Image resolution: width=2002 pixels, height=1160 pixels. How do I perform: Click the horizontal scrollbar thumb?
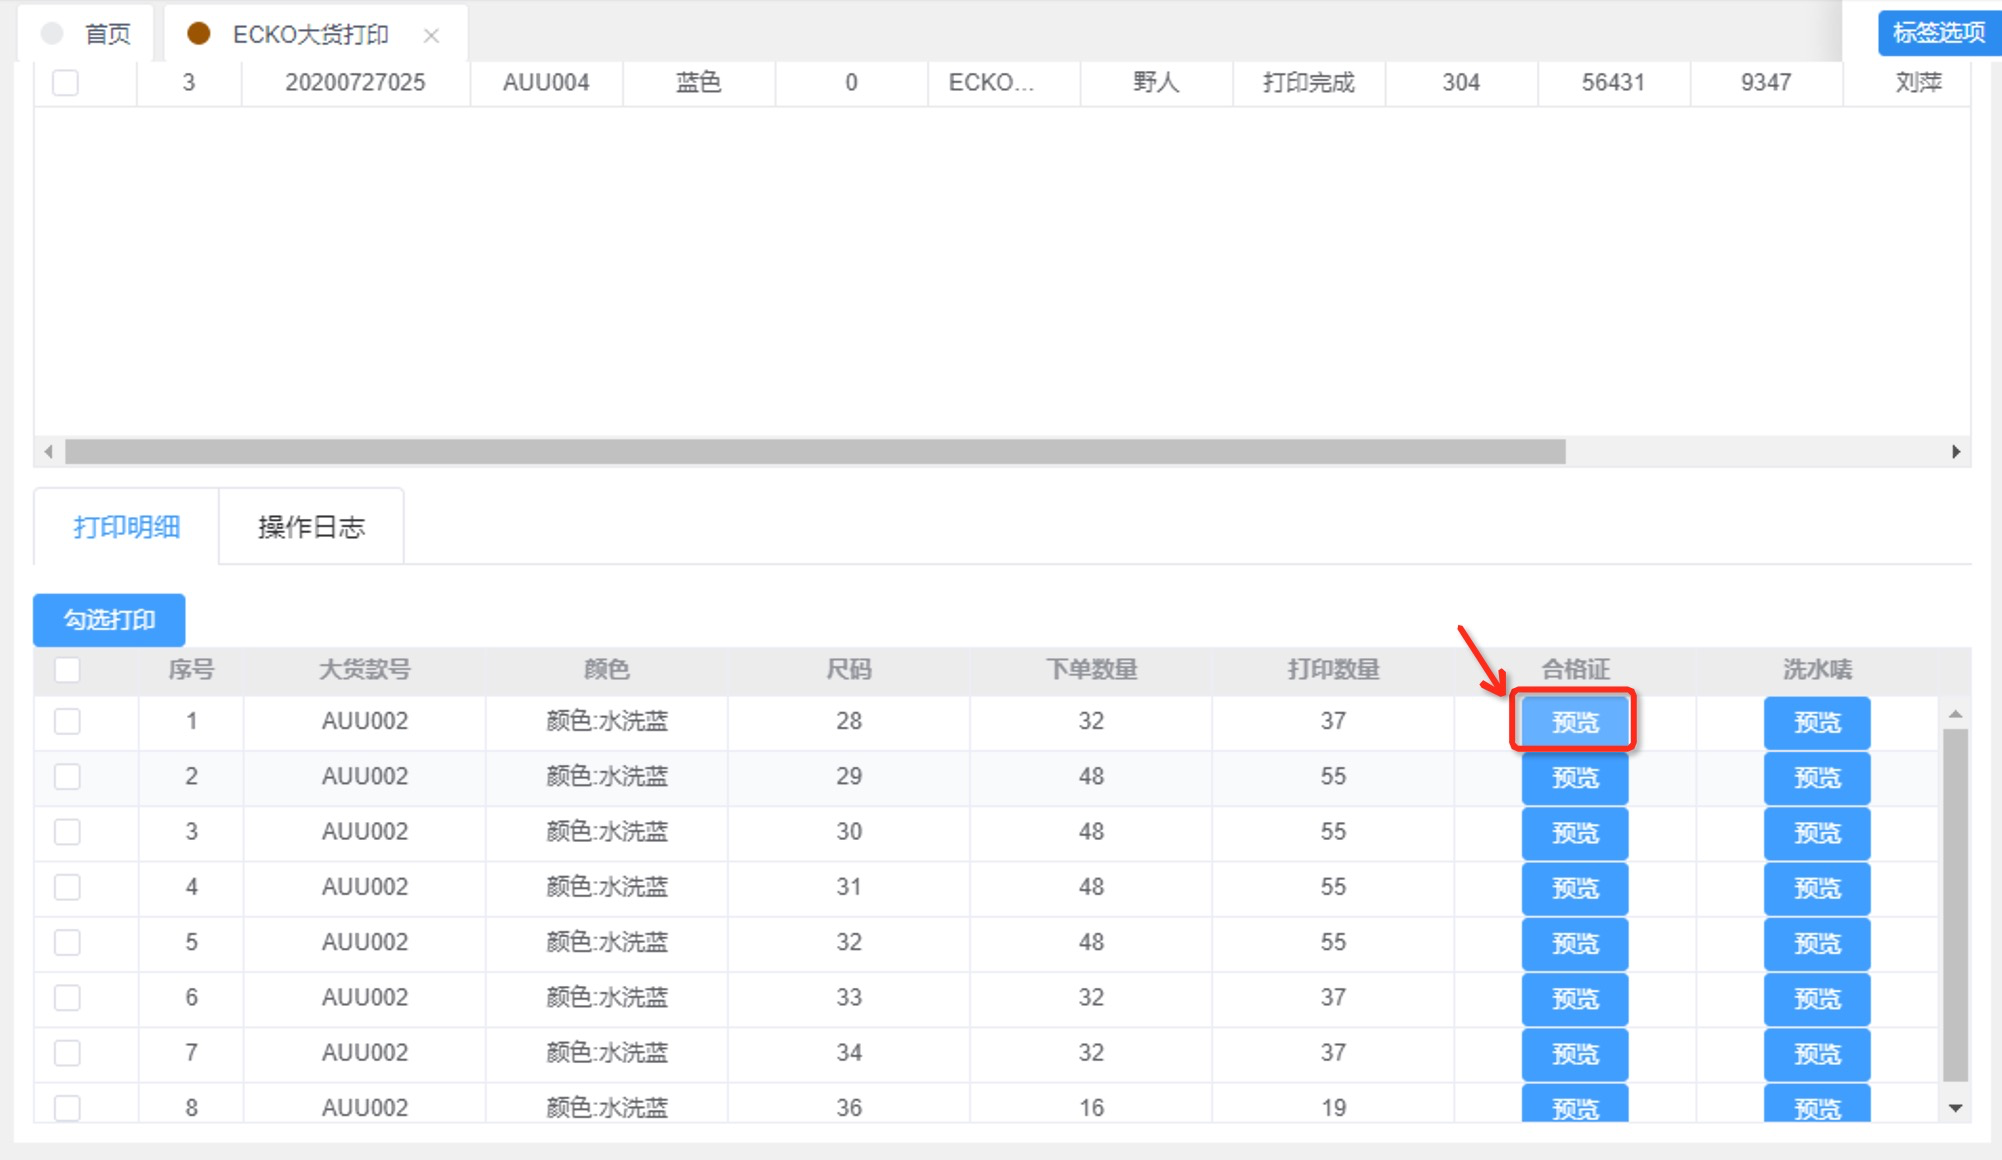[815, 452]
